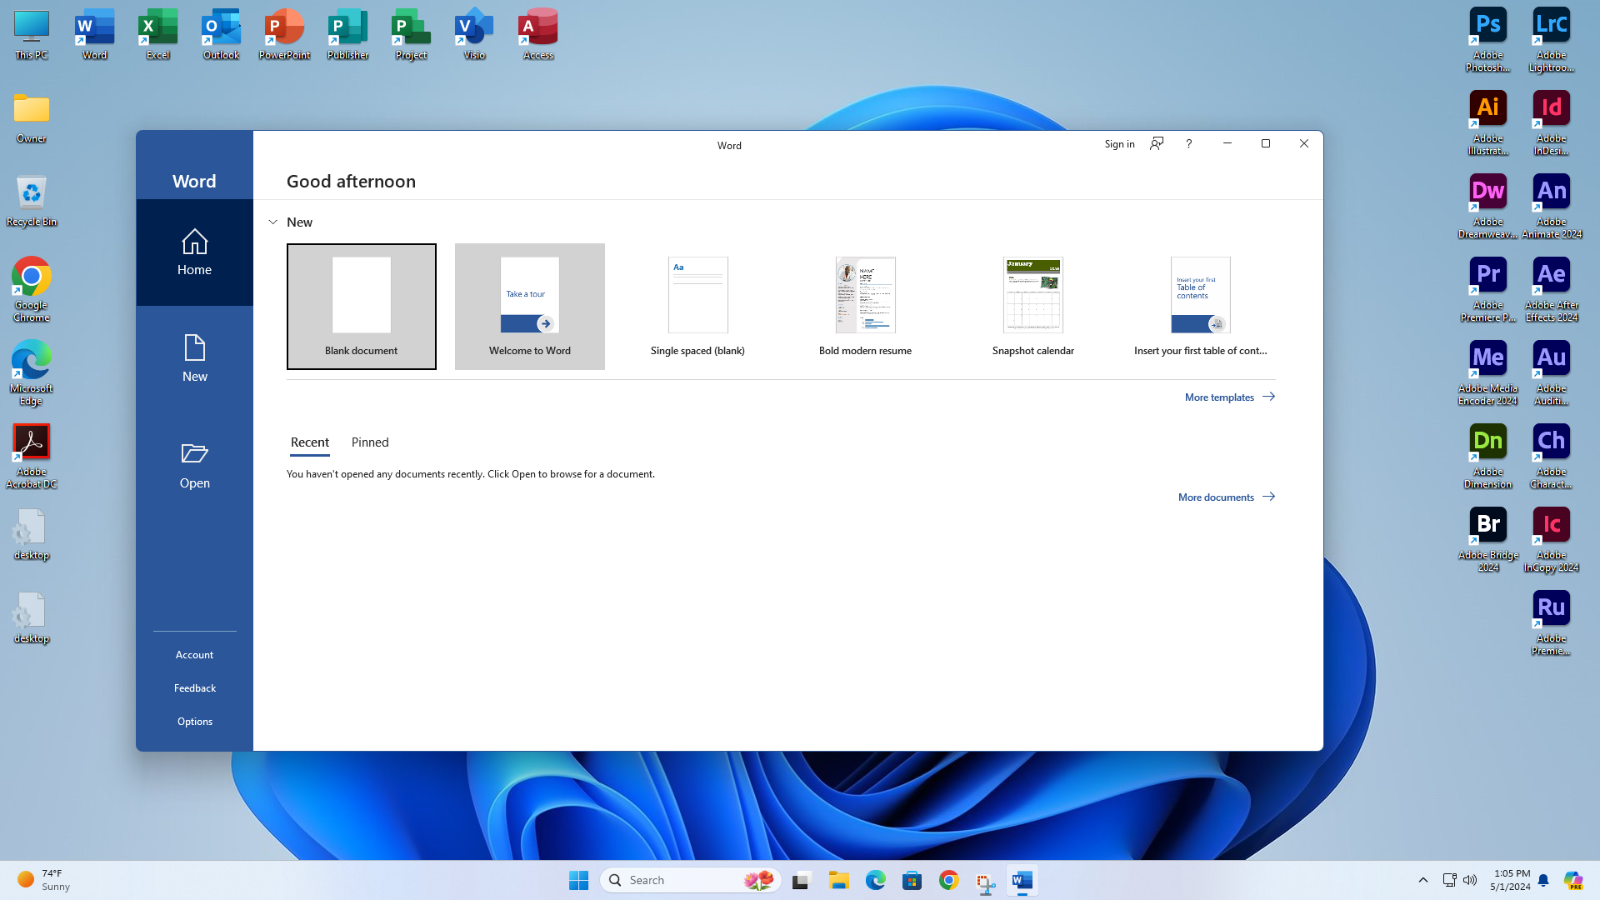The width and height of the screenshot is (1600, 900).
Task: Collapse the New templates section chevron
Action: [x=273, y=222]
